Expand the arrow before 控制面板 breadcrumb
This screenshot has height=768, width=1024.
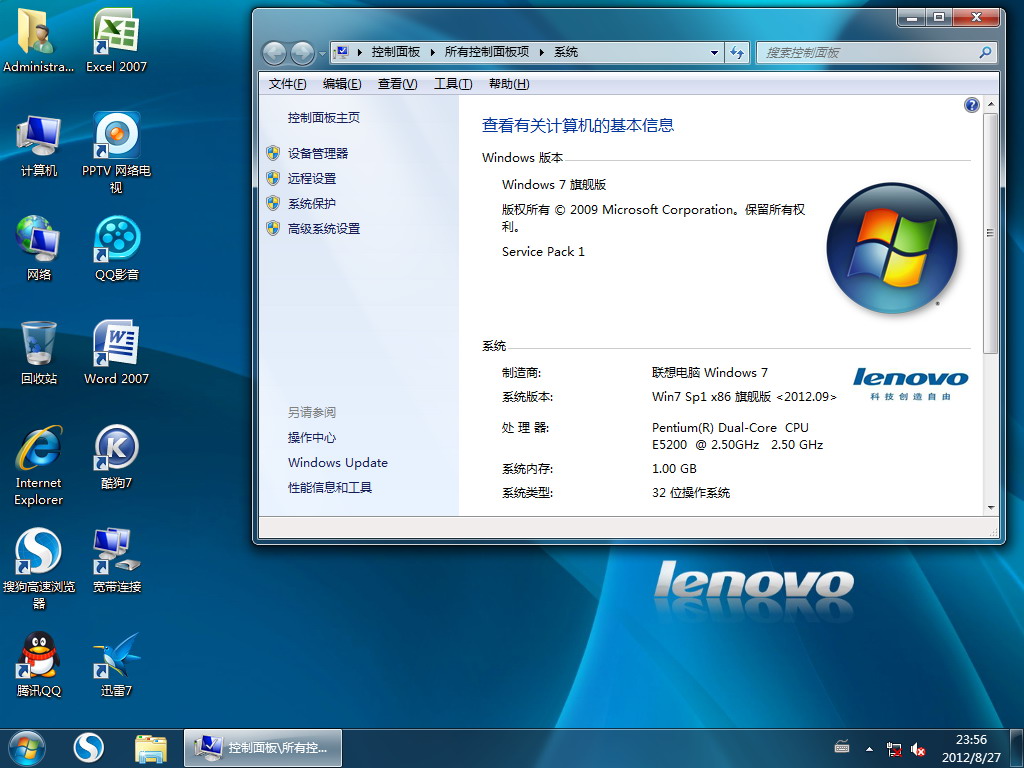click(359, 52)
